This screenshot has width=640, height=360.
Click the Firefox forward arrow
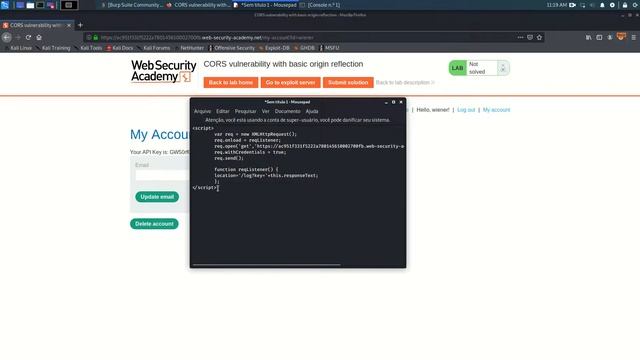click(18, 37)
